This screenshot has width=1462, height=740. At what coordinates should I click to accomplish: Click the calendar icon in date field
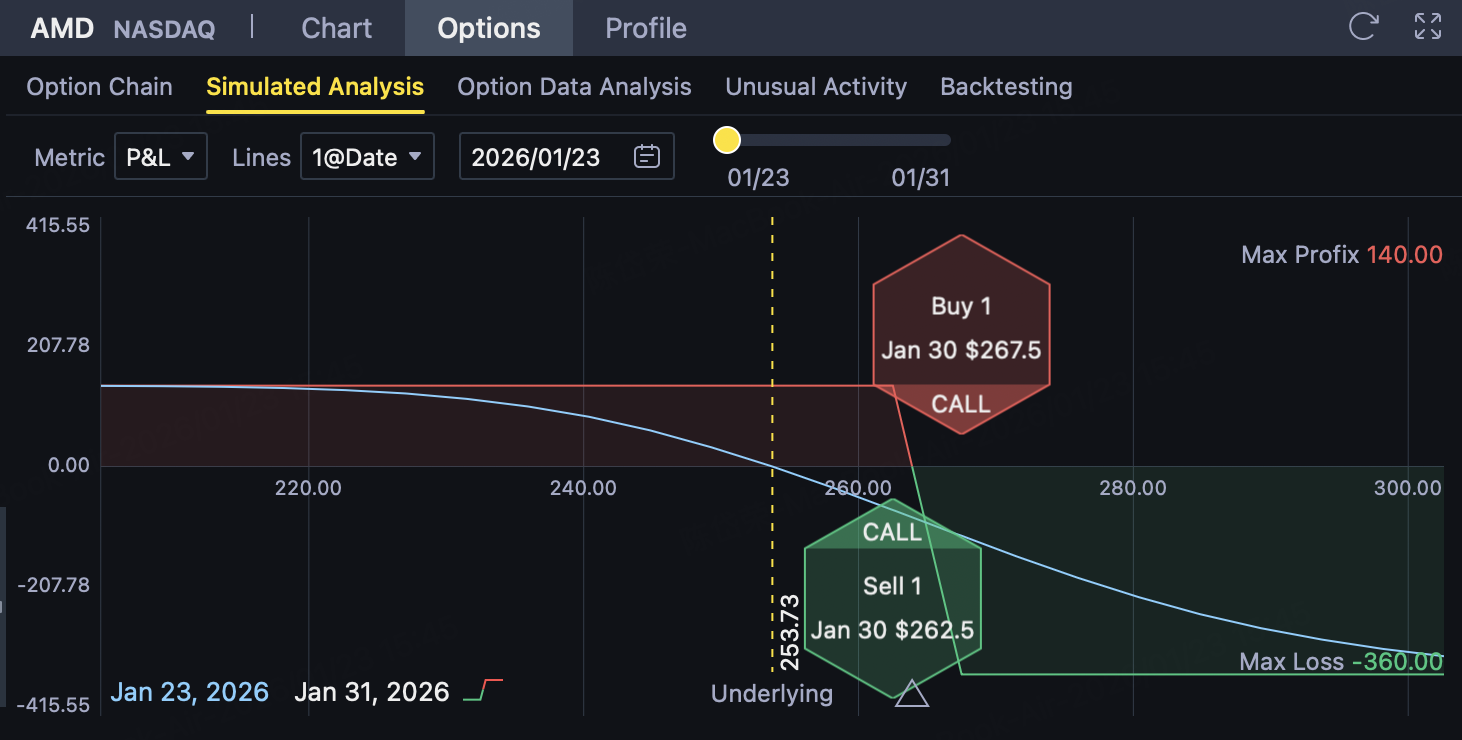pos(647,156)
